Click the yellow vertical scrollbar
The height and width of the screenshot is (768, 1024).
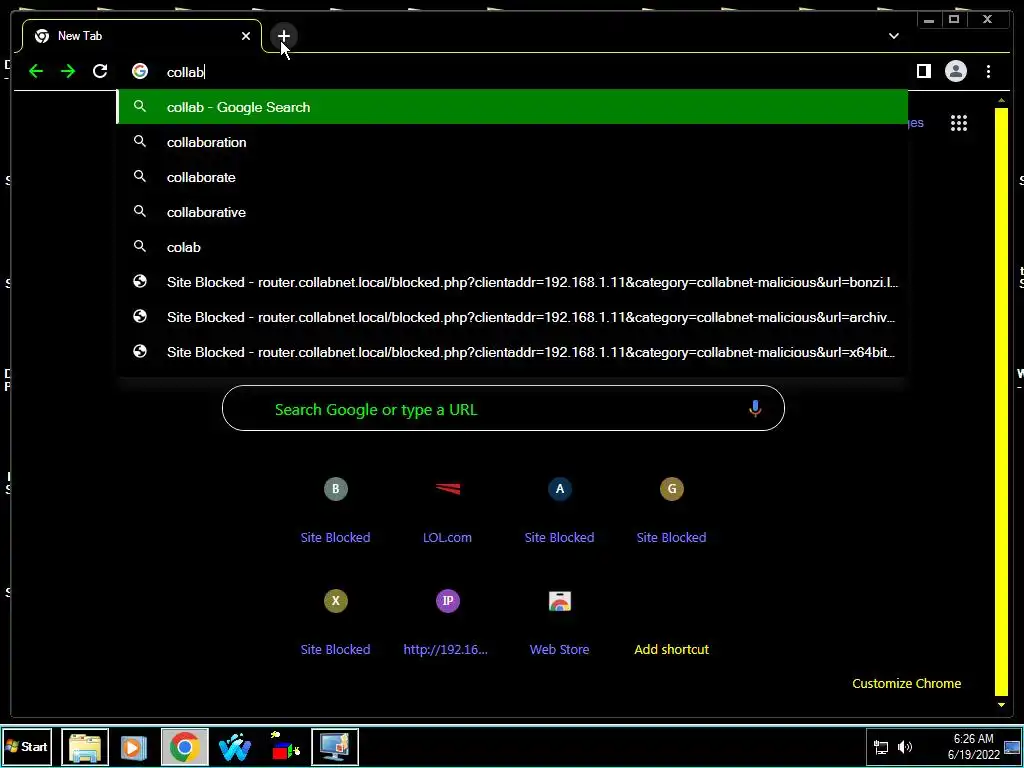coord(1001,402)
